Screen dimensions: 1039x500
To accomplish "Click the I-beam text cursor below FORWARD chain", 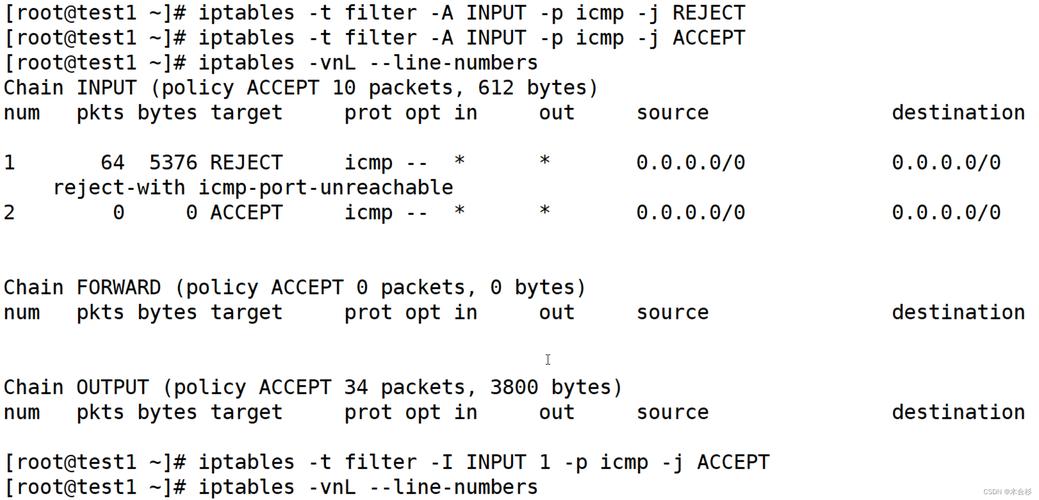I will (x=547, y=359).
